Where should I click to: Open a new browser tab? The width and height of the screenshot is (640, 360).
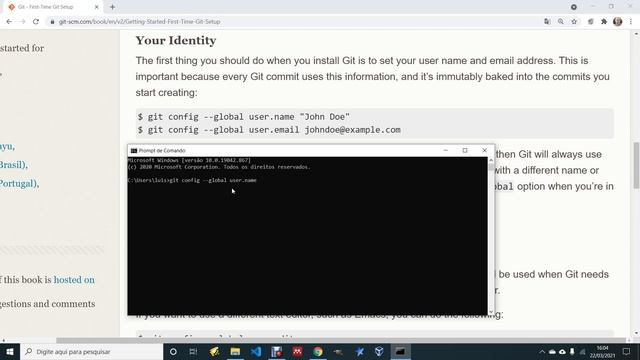(x=112, y=7)
